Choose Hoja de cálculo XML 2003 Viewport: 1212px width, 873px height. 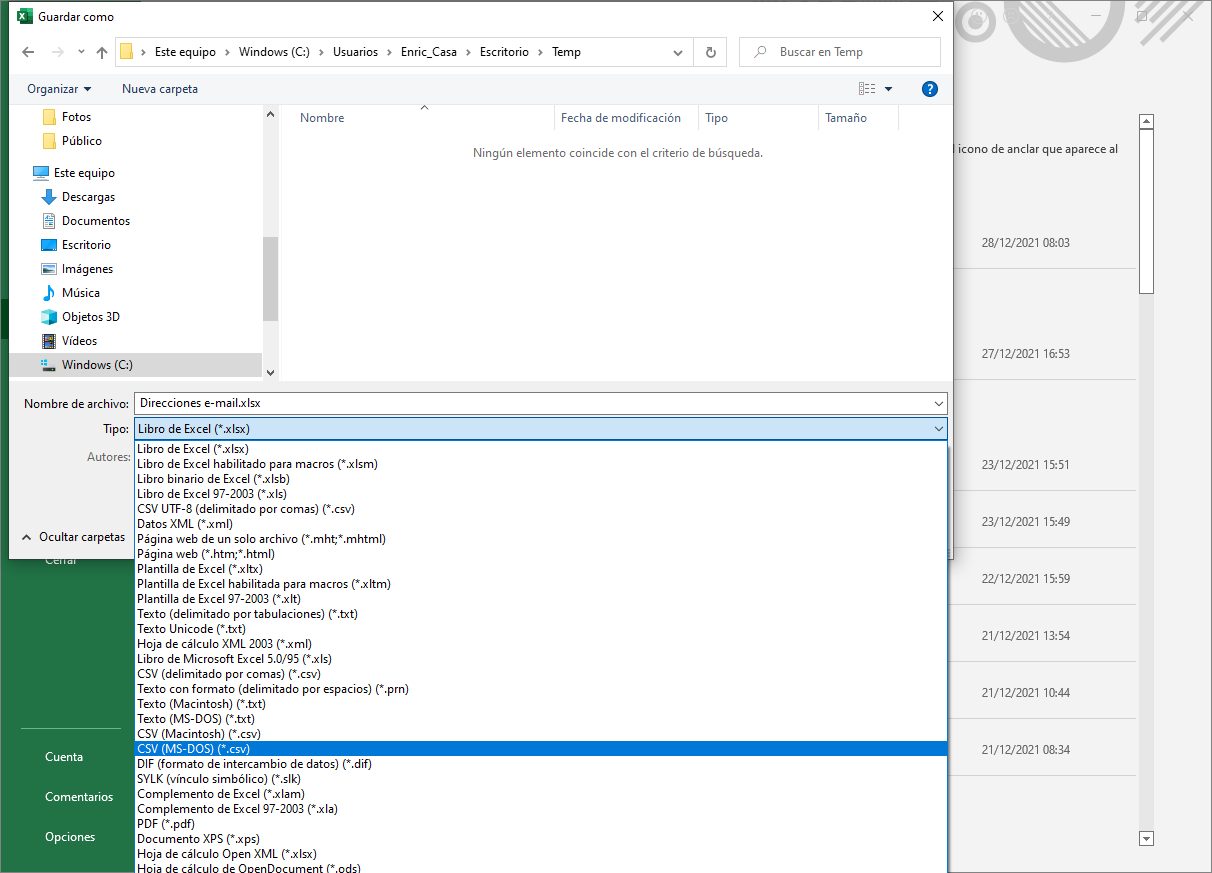[541, 644]
